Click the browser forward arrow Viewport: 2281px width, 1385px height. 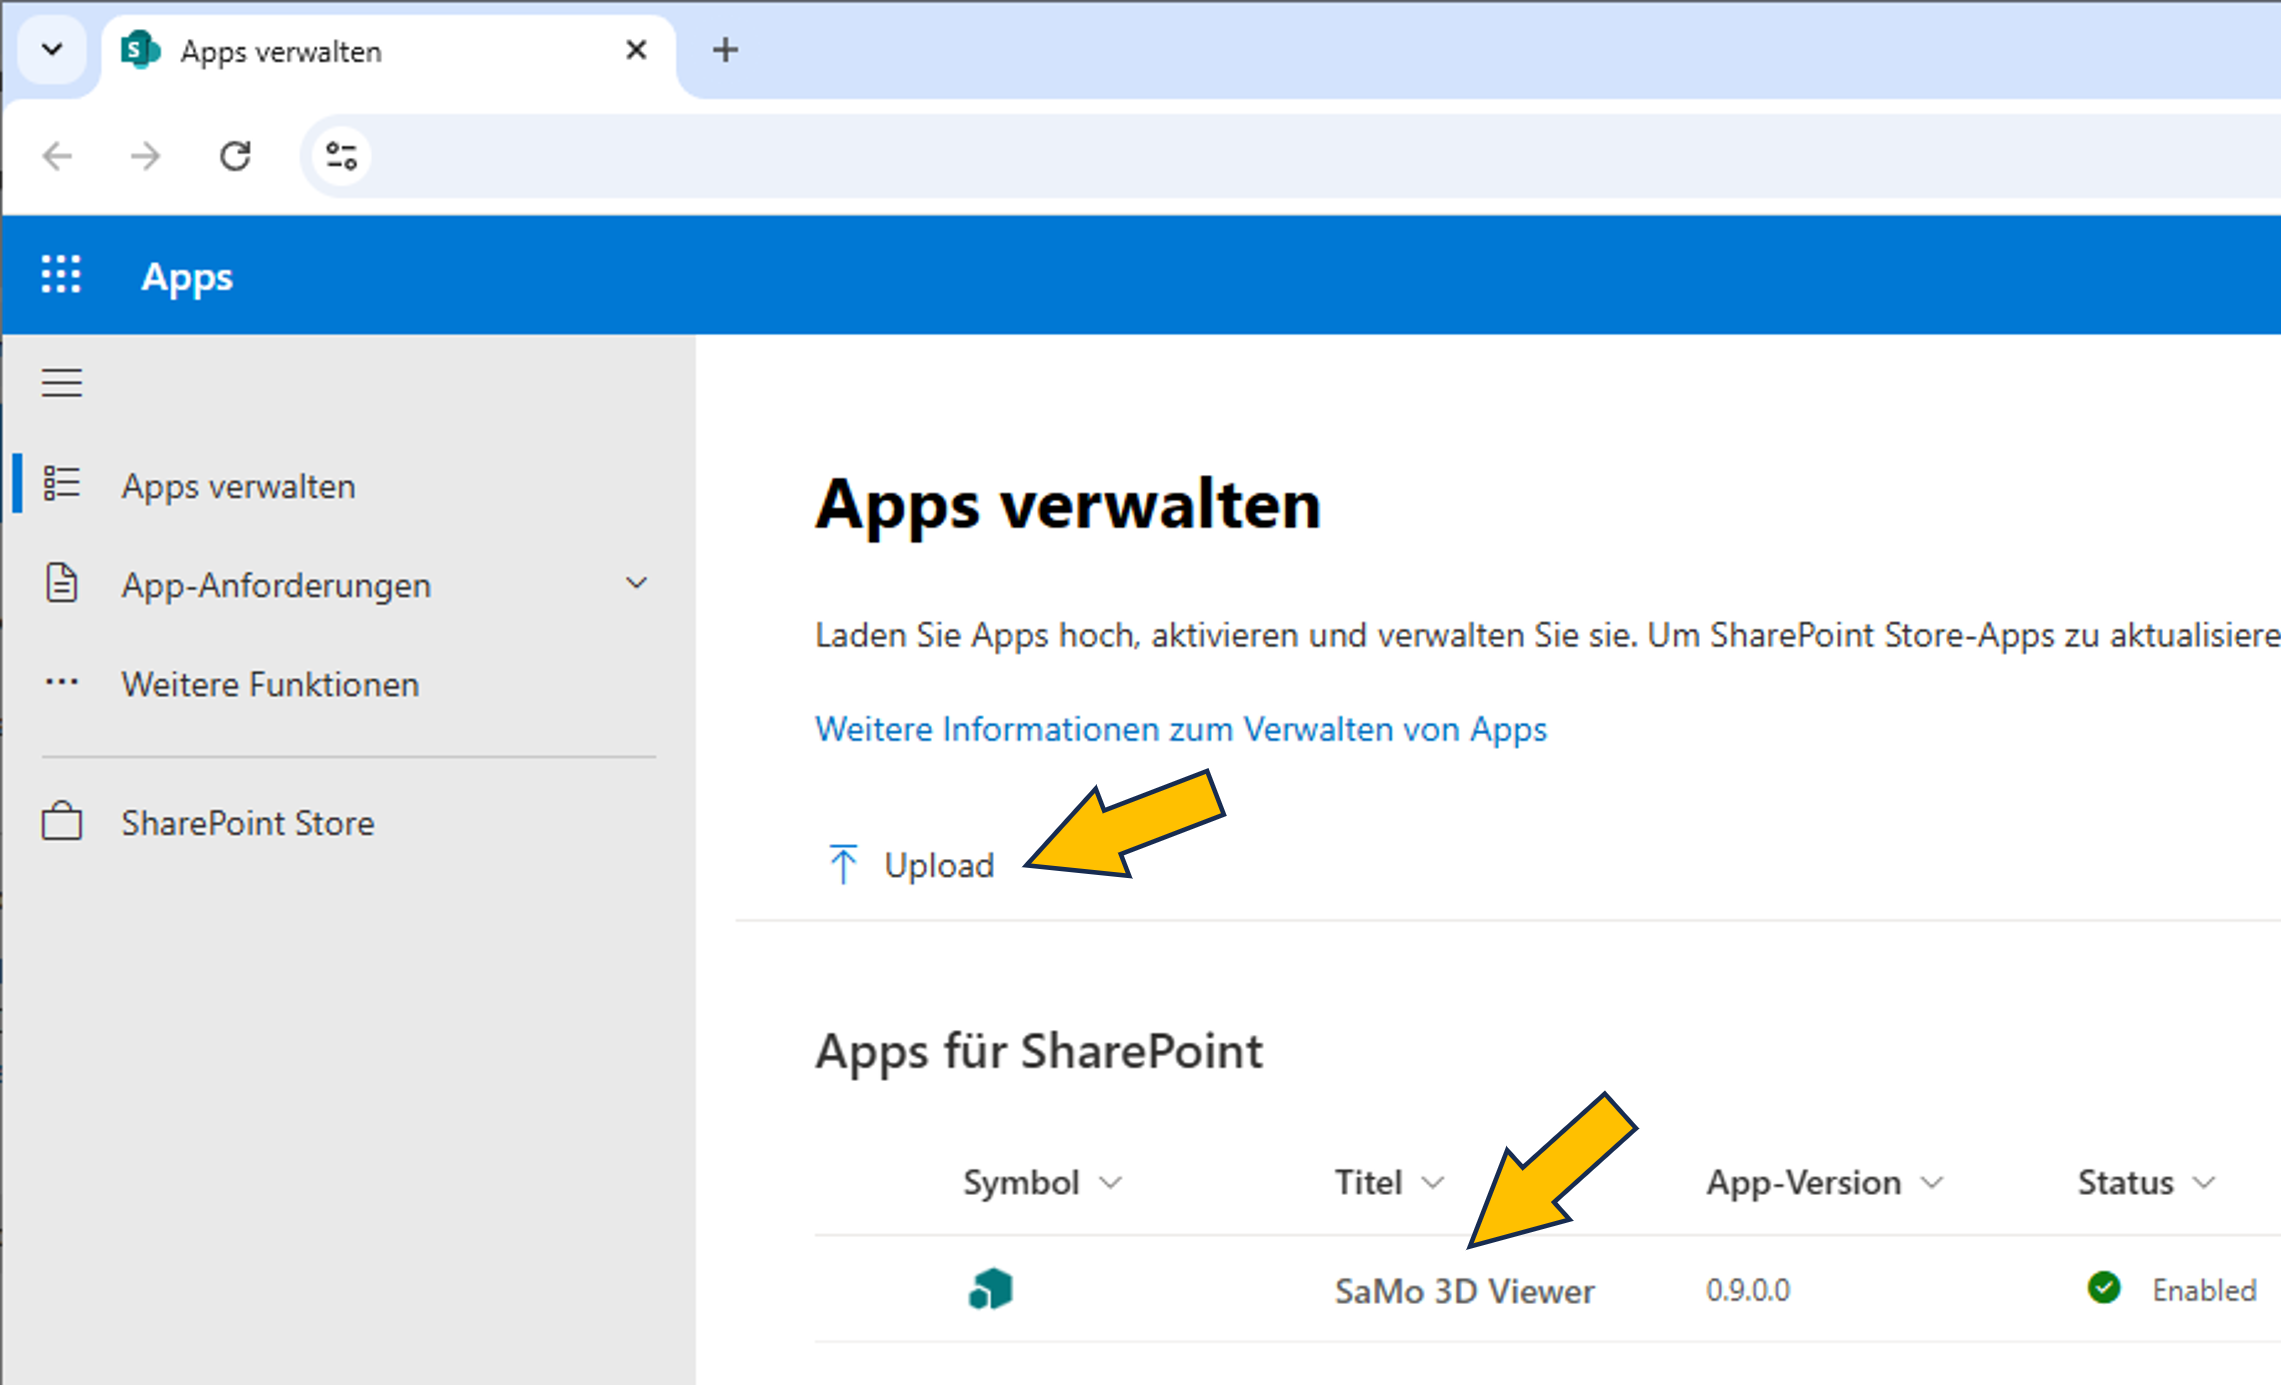(x=146, y=156)
